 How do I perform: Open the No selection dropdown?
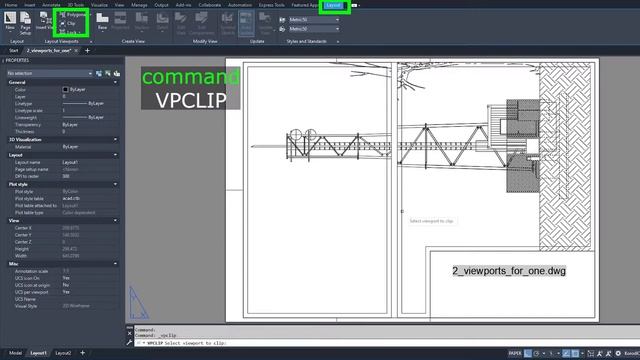(49, 73)
